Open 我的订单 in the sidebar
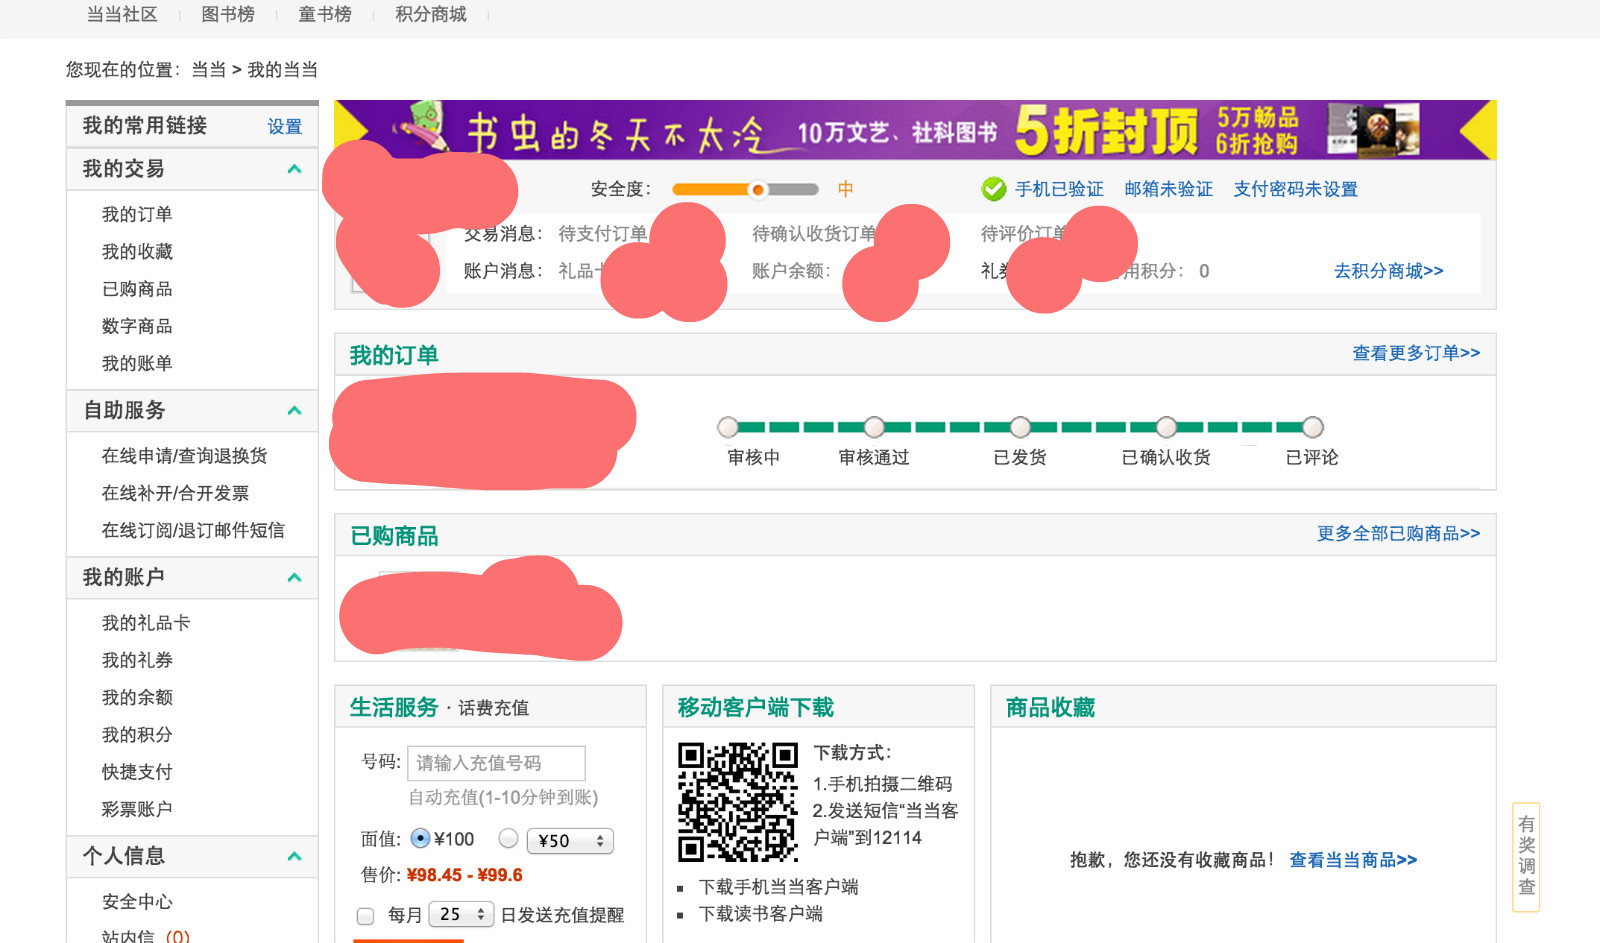The width and height of the screenshot is (1600, 943). coord(137,214)
